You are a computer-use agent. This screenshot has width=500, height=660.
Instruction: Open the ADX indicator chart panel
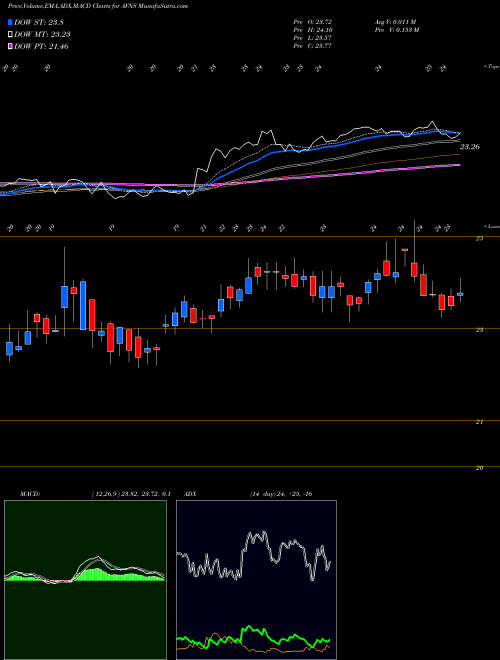point(256,580)
